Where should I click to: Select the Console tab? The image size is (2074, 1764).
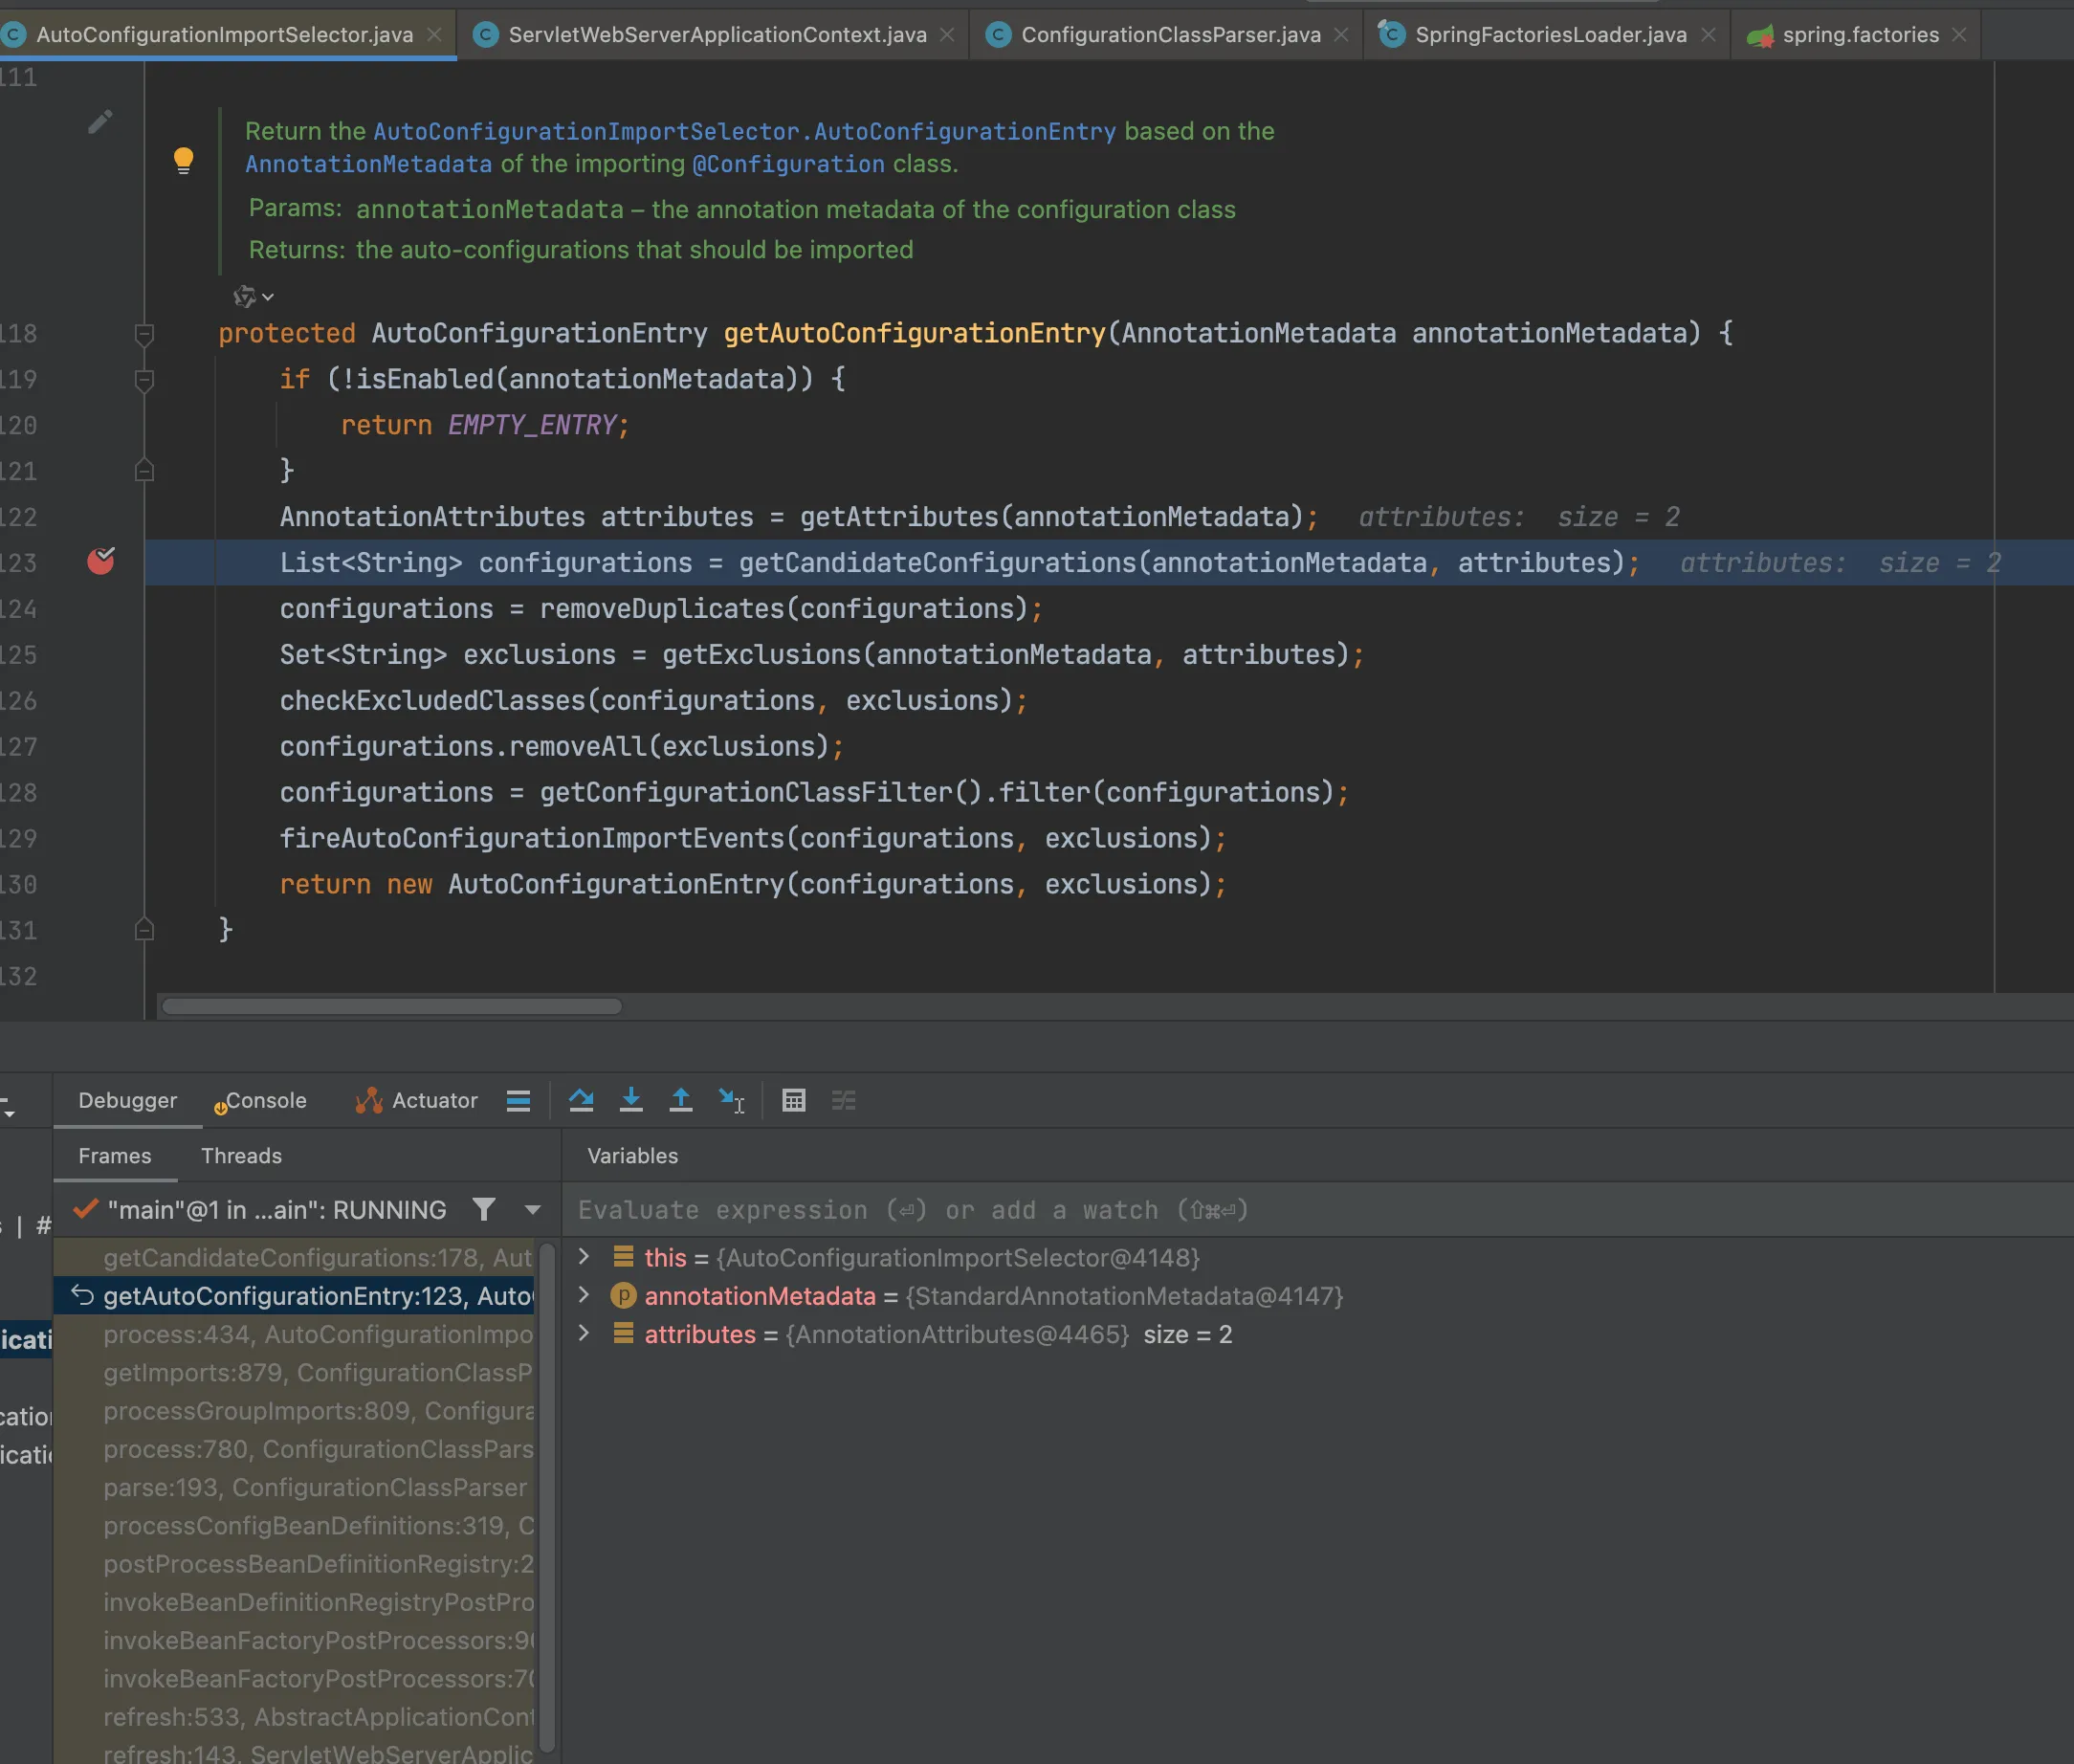(260, 1100)
